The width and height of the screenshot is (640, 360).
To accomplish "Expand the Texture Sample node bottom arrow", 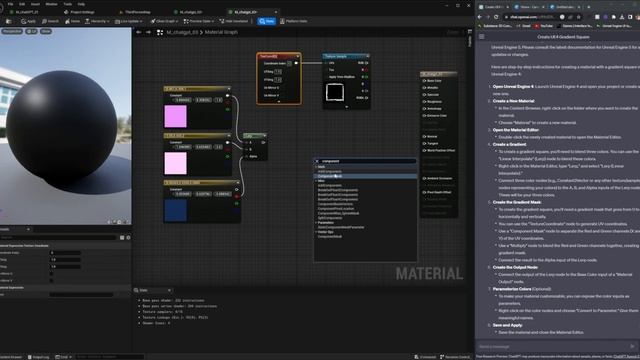I will click(347, 107).
